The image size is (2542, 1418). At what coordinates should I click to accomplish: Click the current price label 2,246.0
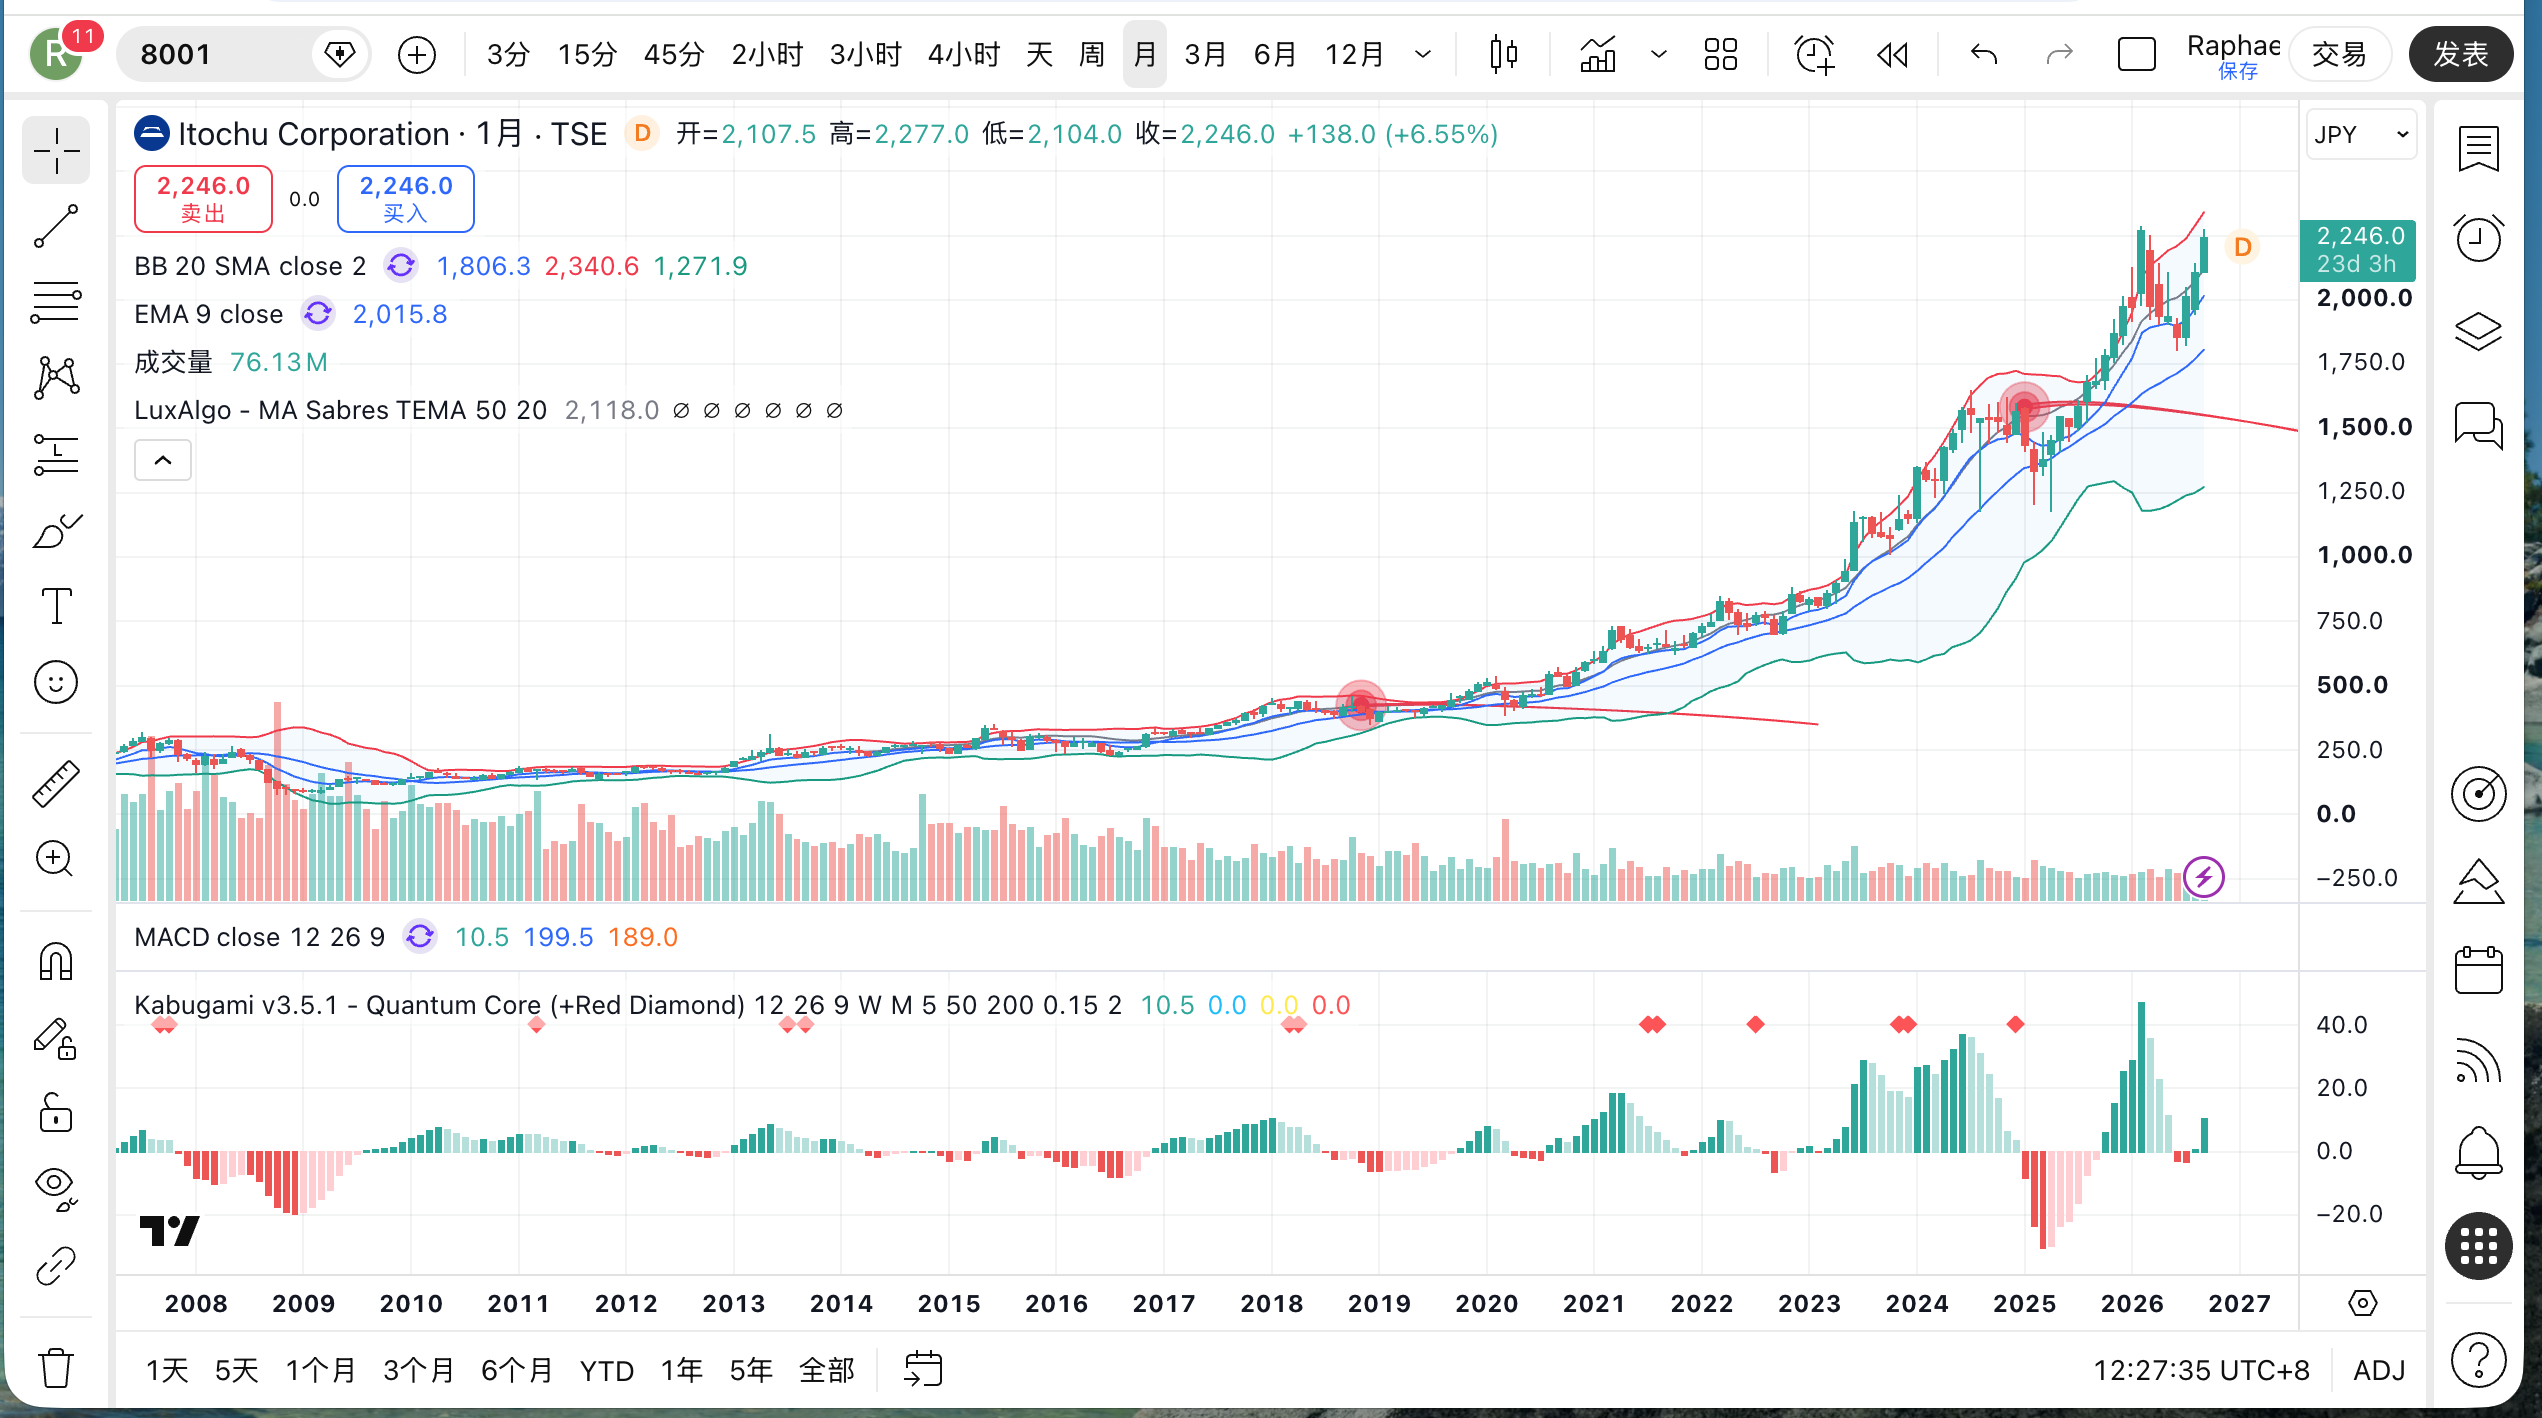(2358, 250)
